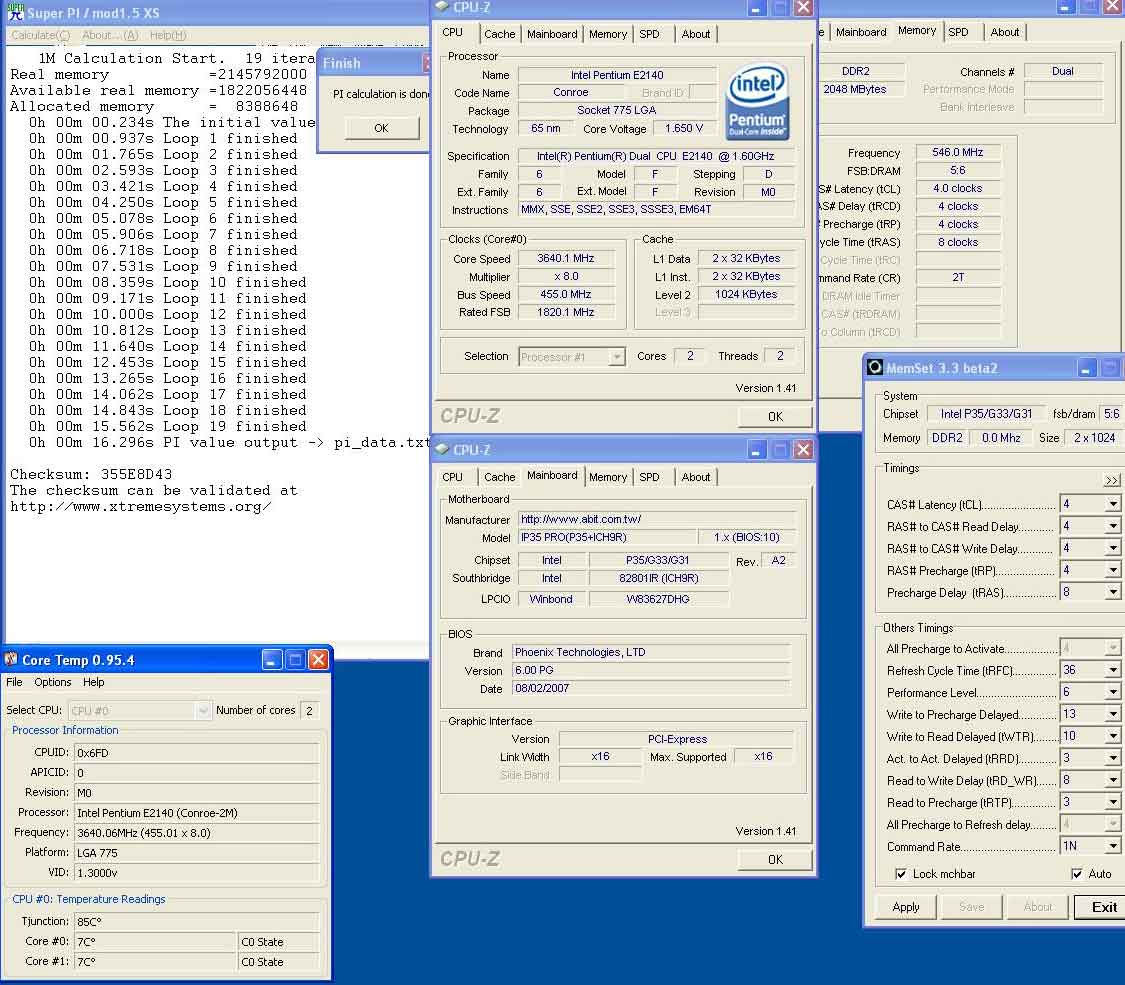Open the RAS# Precharge (tRP) dropdown
The width and height of the screenshot is (1125, 985).
[1112, 570]
